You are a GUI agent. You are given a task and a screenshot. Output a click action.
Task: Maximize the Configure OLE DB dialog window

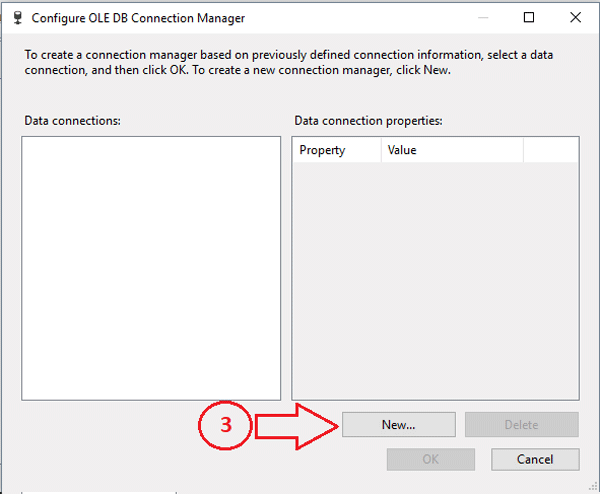point(529,17)
